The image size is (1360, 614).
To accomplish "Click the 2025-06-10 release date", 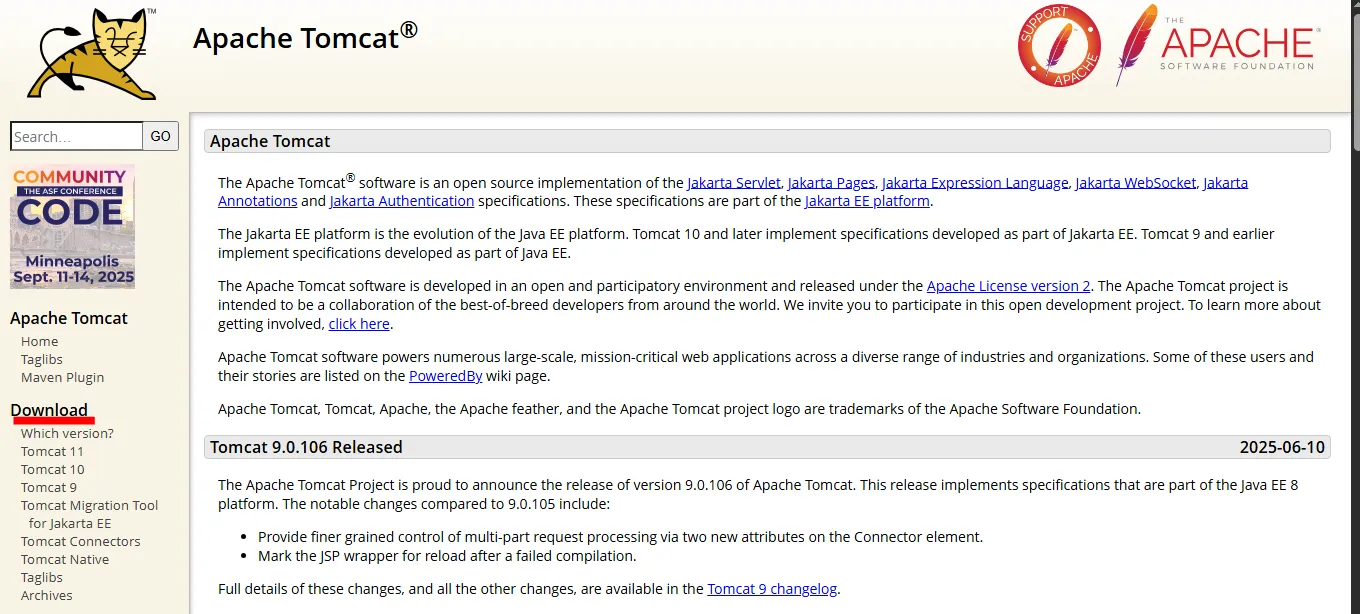I will click(1282, 447).
